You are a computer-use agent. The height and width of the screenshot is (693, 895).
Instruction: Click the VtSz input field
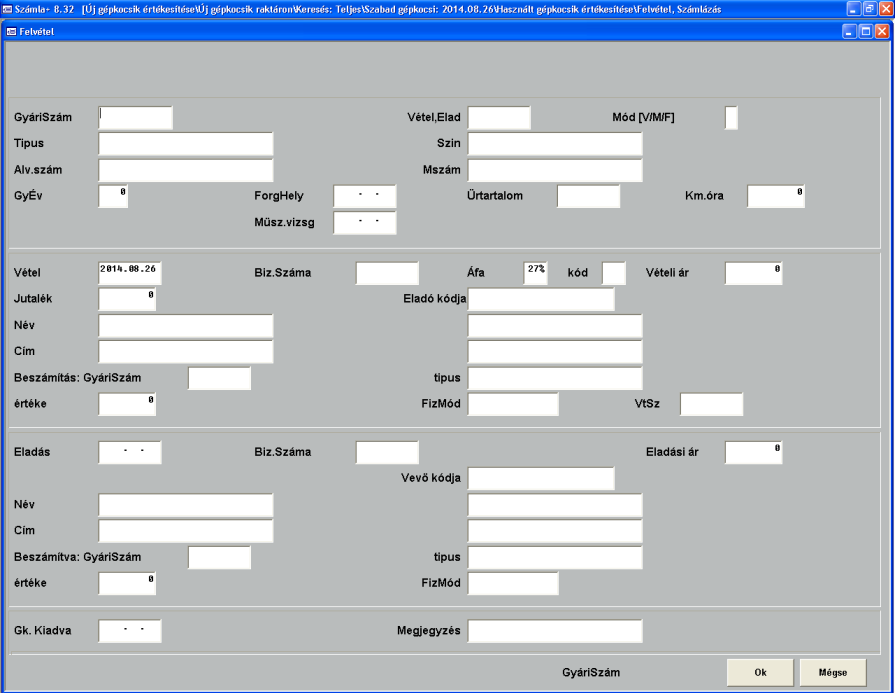[711, 404]
